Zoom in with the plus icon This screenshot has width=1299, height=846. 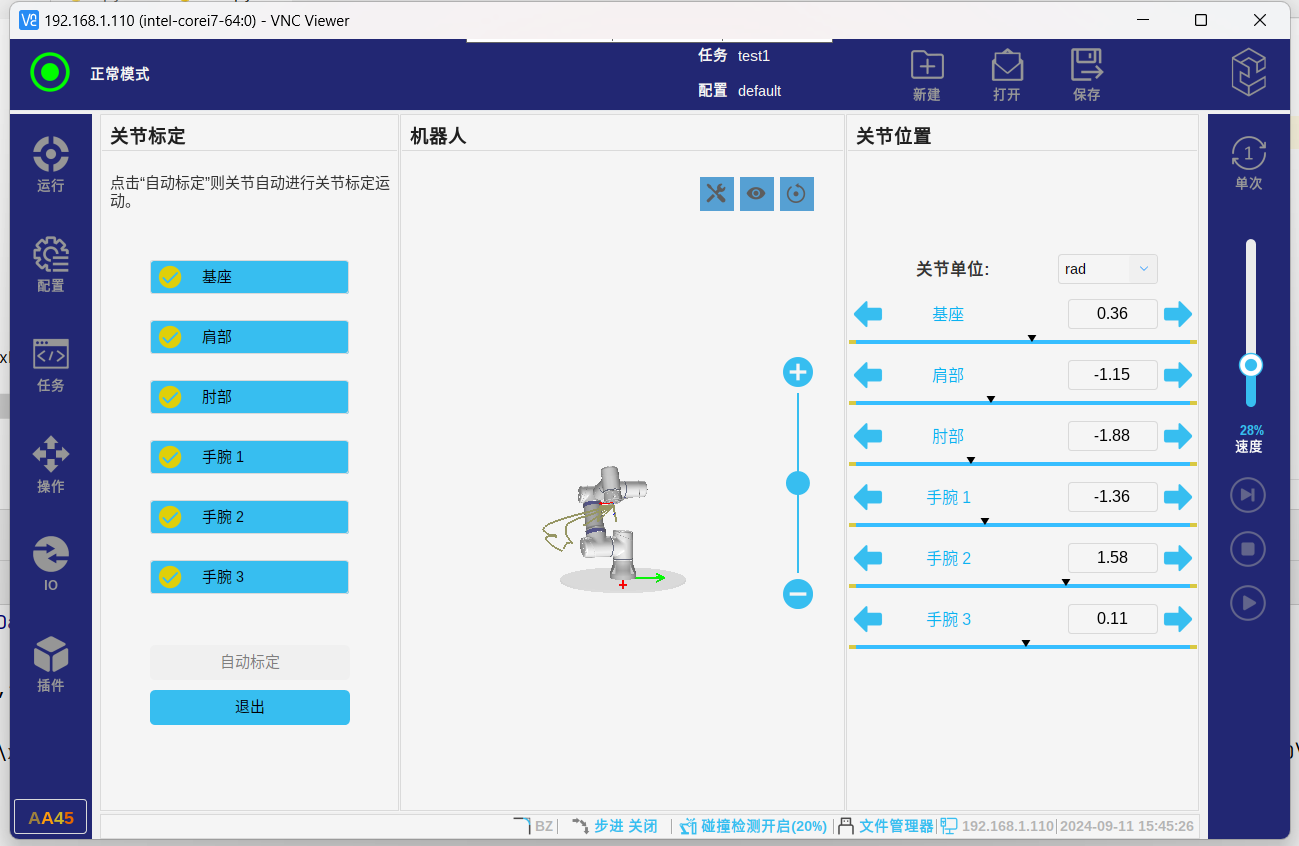pyautogui.click(x=797, y=373)
